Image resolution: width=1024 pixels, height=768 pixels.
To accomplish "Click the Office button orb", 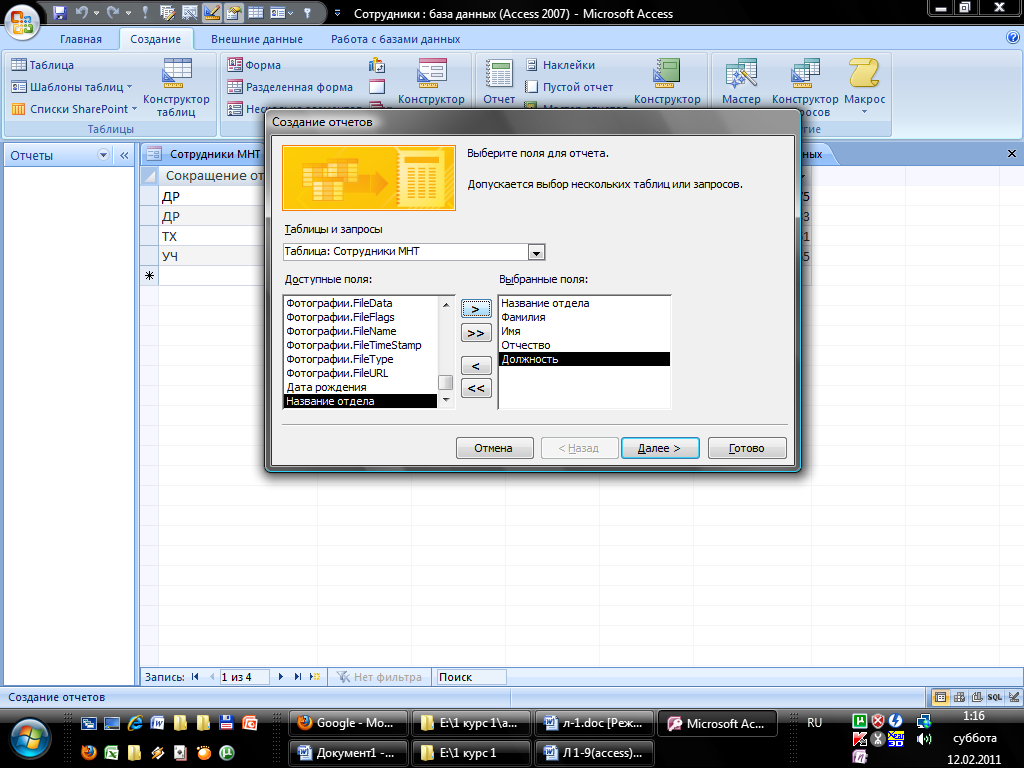I will click(22, 22).
